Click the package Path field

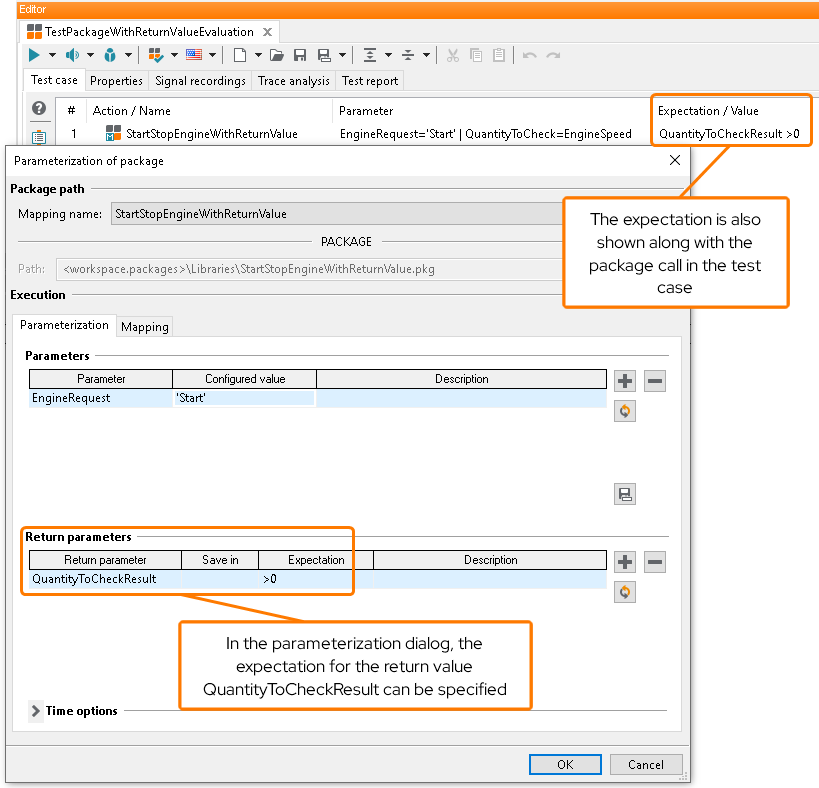[309, 269]
